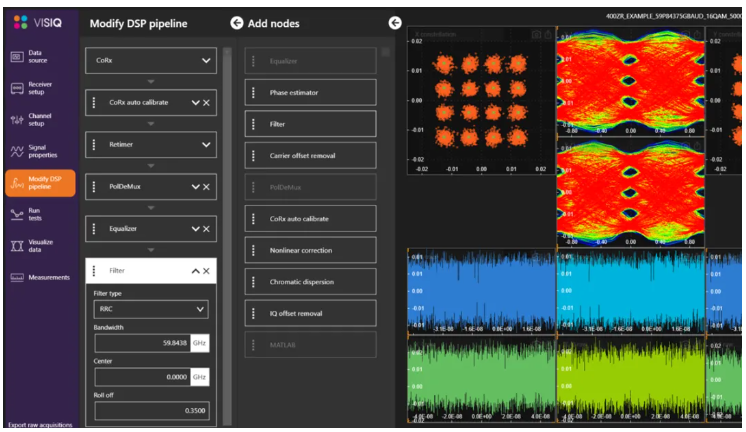
Task: Open Signal properties page
Action: 39,151
